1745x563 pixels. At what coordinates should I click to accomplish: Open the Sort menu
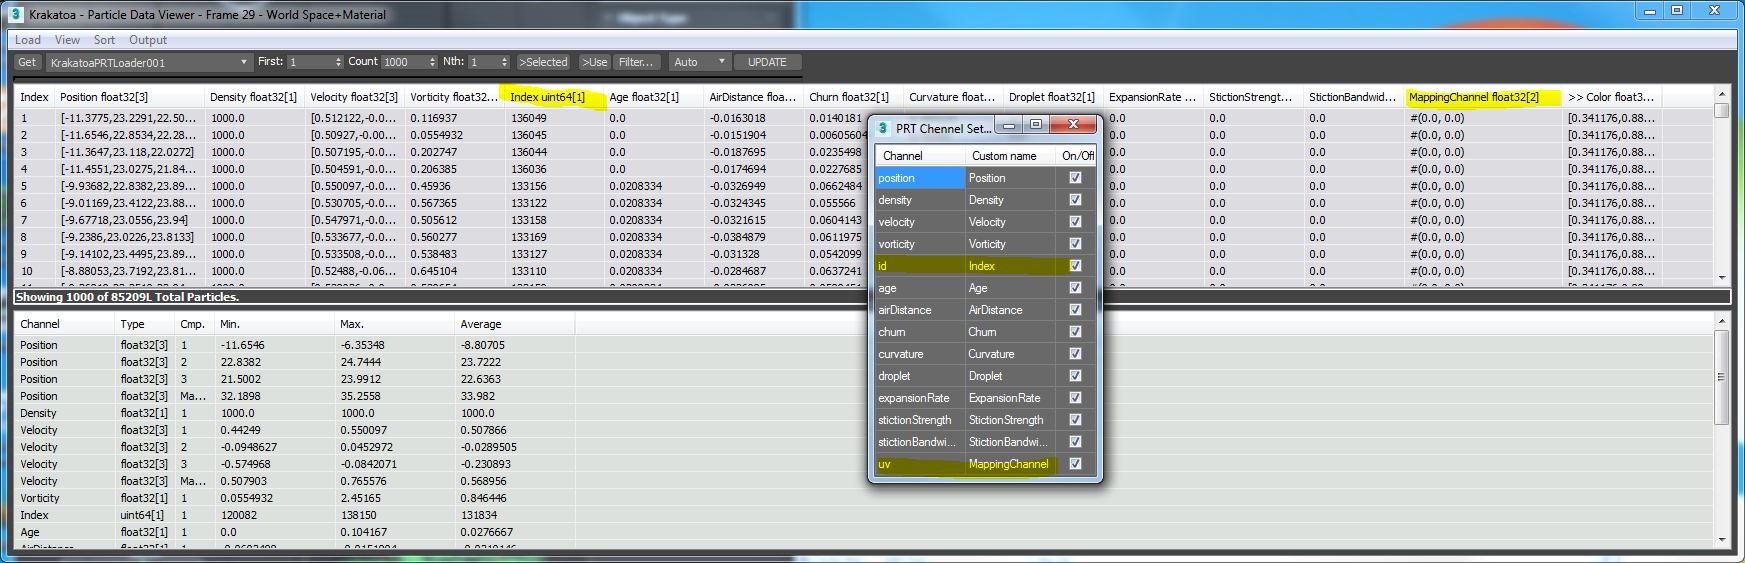point(104,40)
